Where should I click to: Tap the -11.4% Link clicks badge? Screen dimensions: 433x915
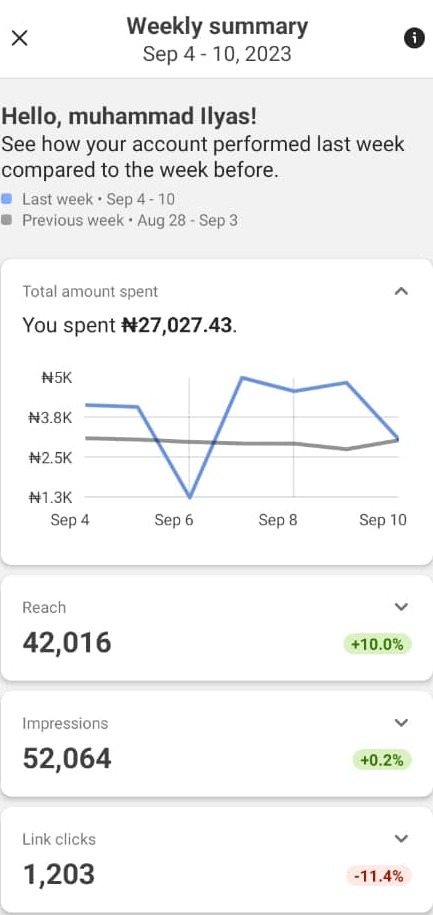(379, 876)
